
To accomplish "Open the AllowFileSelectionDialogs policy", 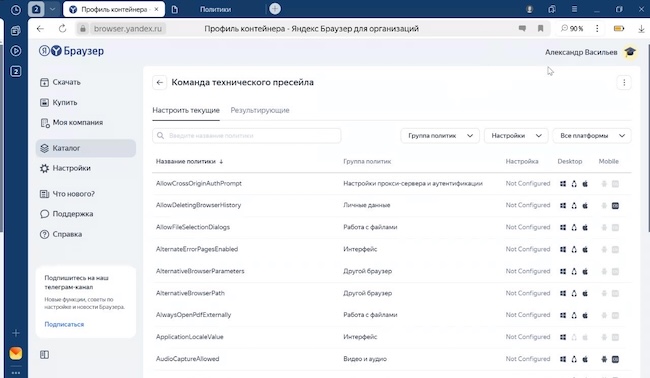I will coord(193,227).
